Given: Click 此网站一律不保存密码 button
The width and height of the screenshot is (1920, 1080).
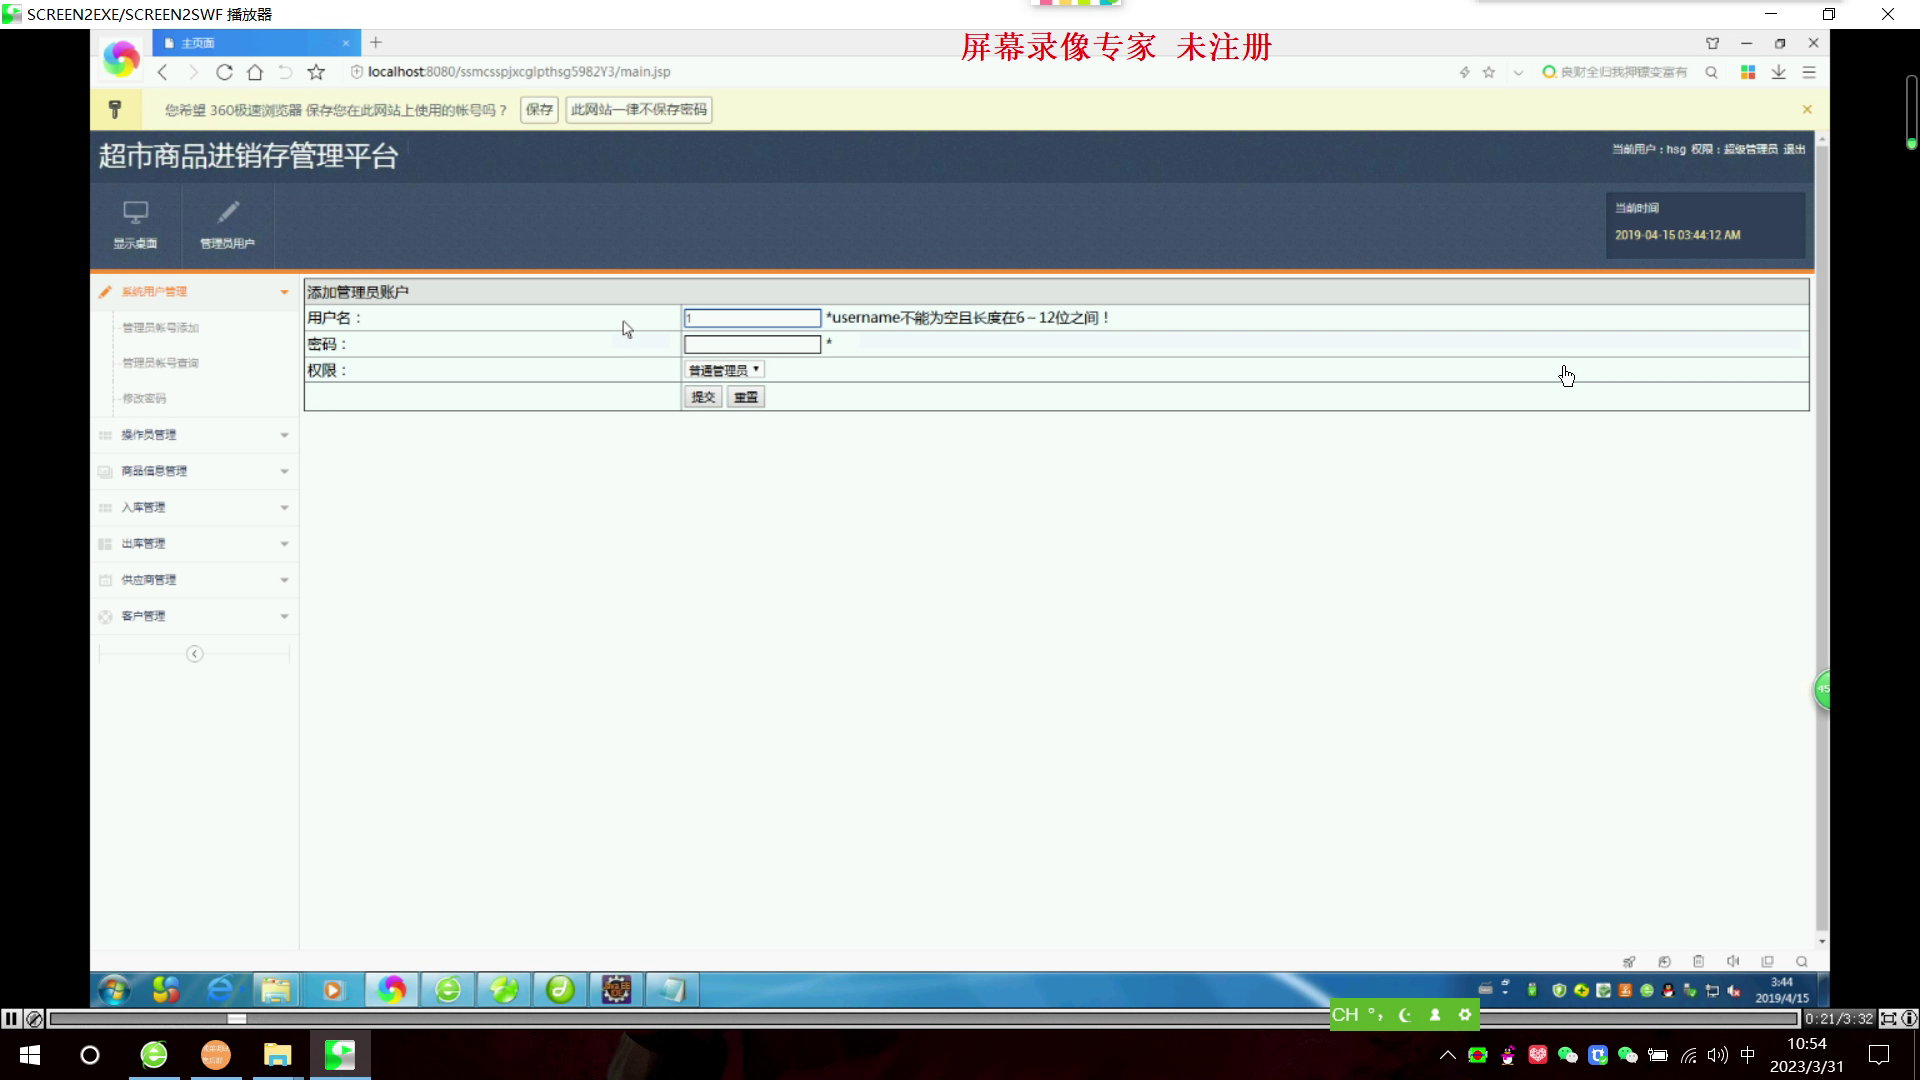Looking at the screenshot, I should 639,109.
